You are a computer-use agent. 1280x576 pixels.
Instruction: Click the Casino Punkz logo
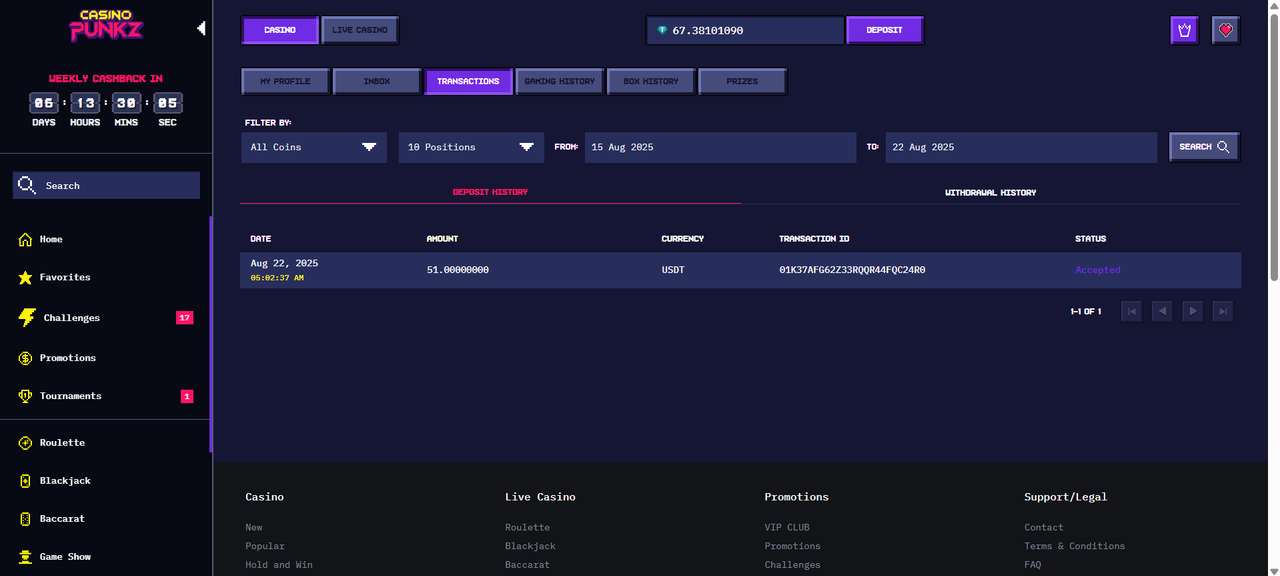click(x=105, y=26)
